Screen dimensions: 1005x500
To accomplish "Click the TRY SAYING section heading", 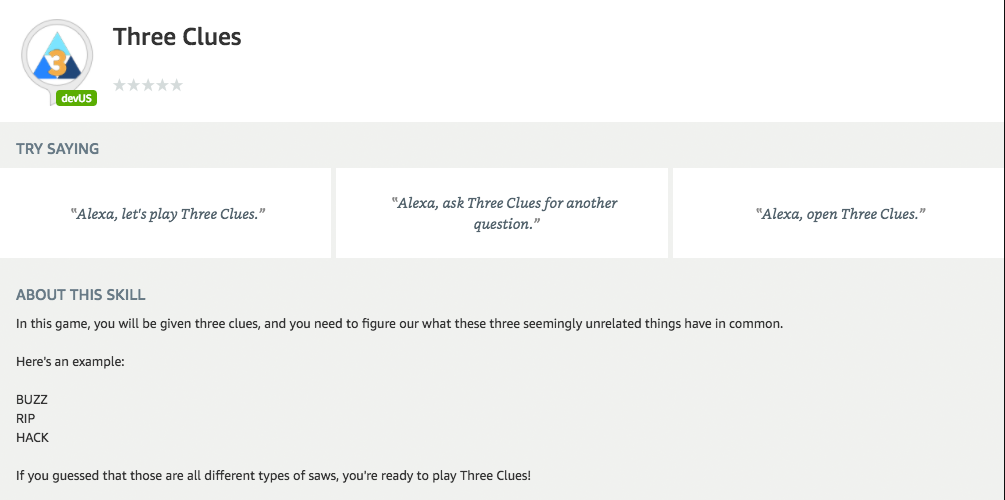I will coord(57,149).
